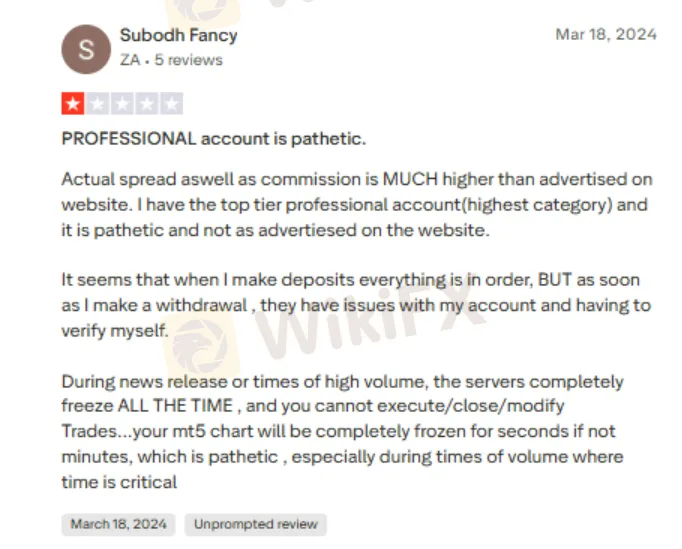Click the watermark emblem near "verify myself"
This screenshot has height=549, width=682.
(x=194, y=340)
